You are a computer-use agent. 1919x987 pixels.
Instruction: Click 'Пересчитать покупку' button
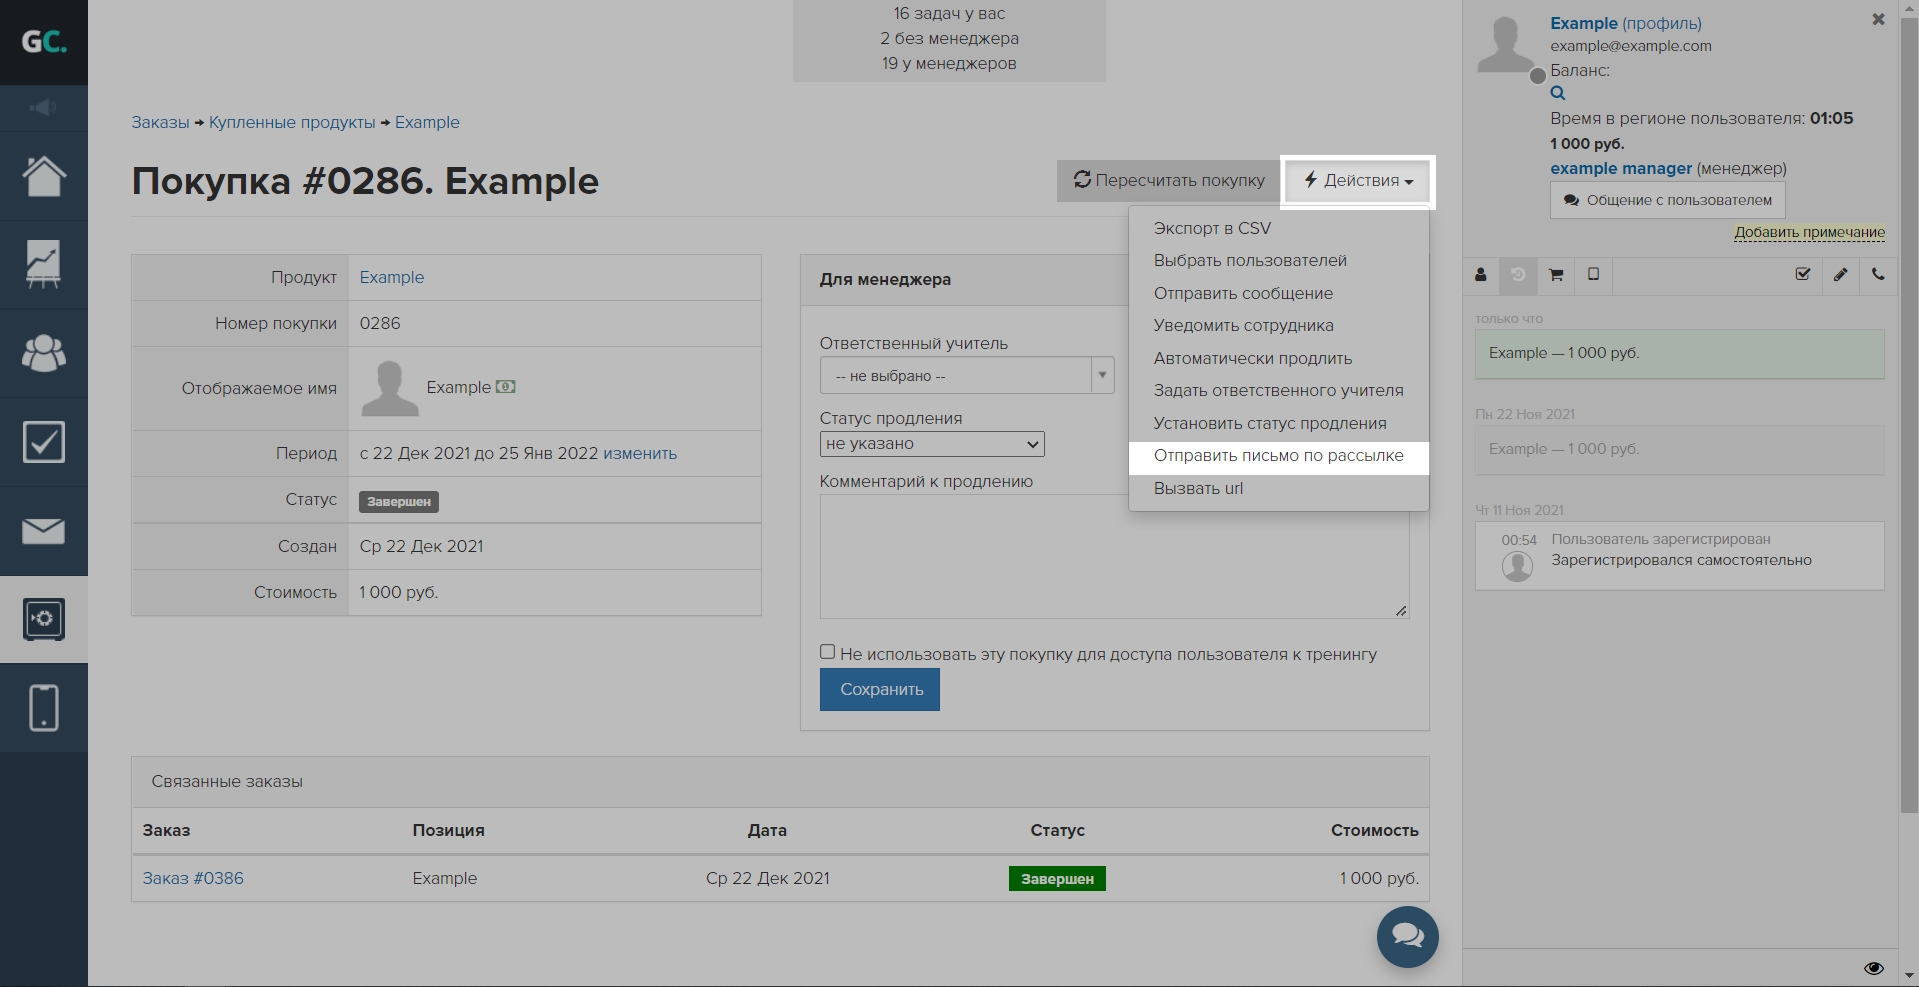pos(1168,181)
